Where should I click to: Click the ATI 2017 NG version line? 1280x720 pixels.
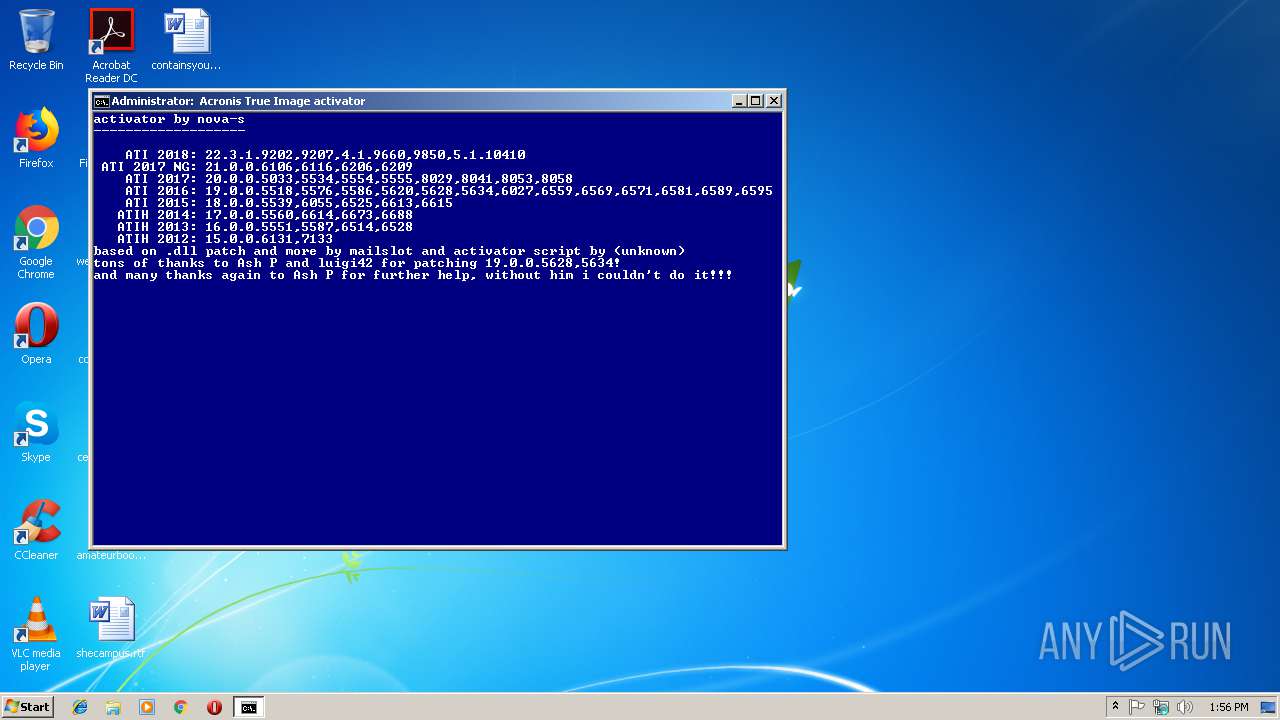point(257,167)
